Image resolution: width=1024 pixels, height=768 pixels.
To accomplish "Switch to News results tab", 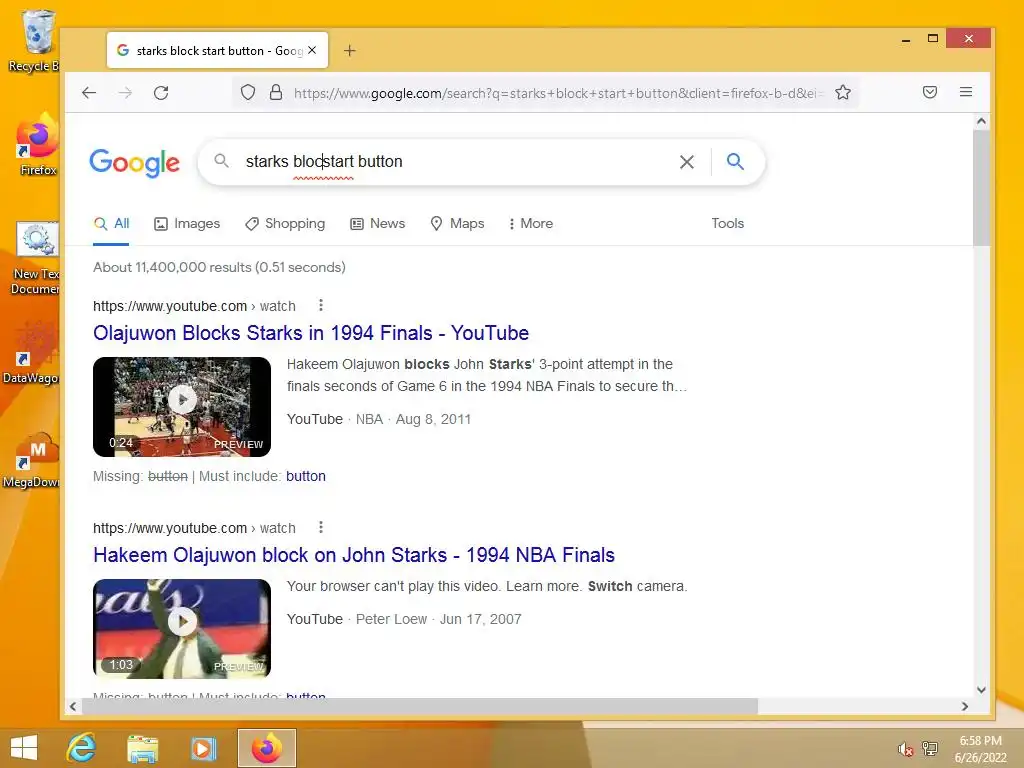I will (377, 223).
